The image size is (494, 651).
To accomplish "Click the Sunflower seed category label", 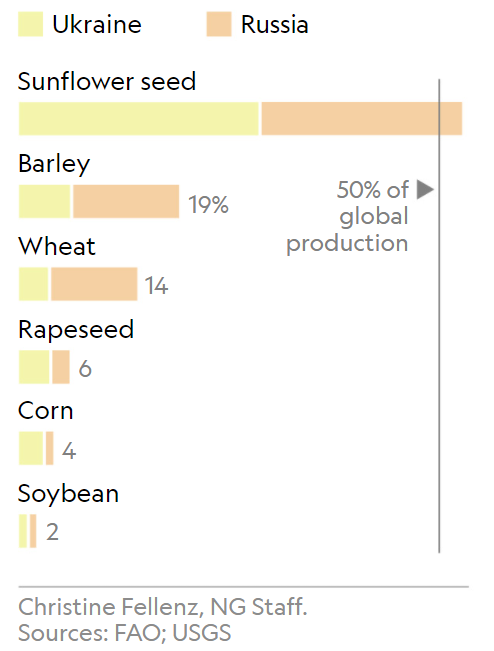I will coord(107,81).
